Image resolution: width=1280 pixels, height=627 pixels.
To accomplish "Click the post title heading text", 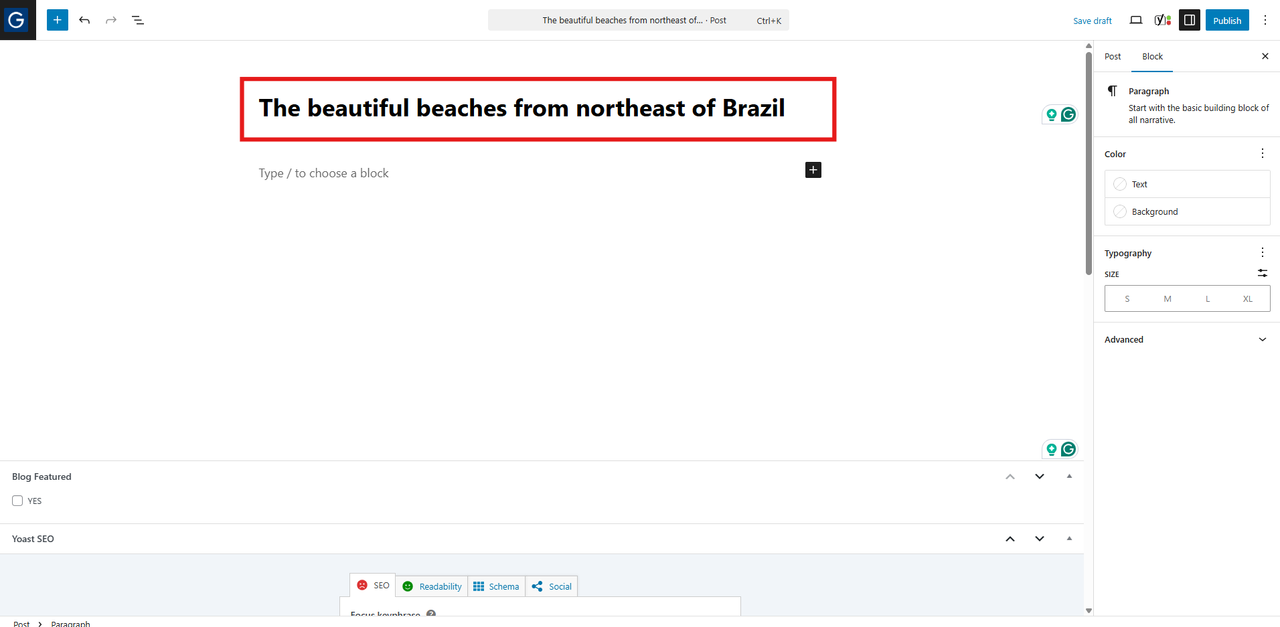I will (x=522, y=108).
